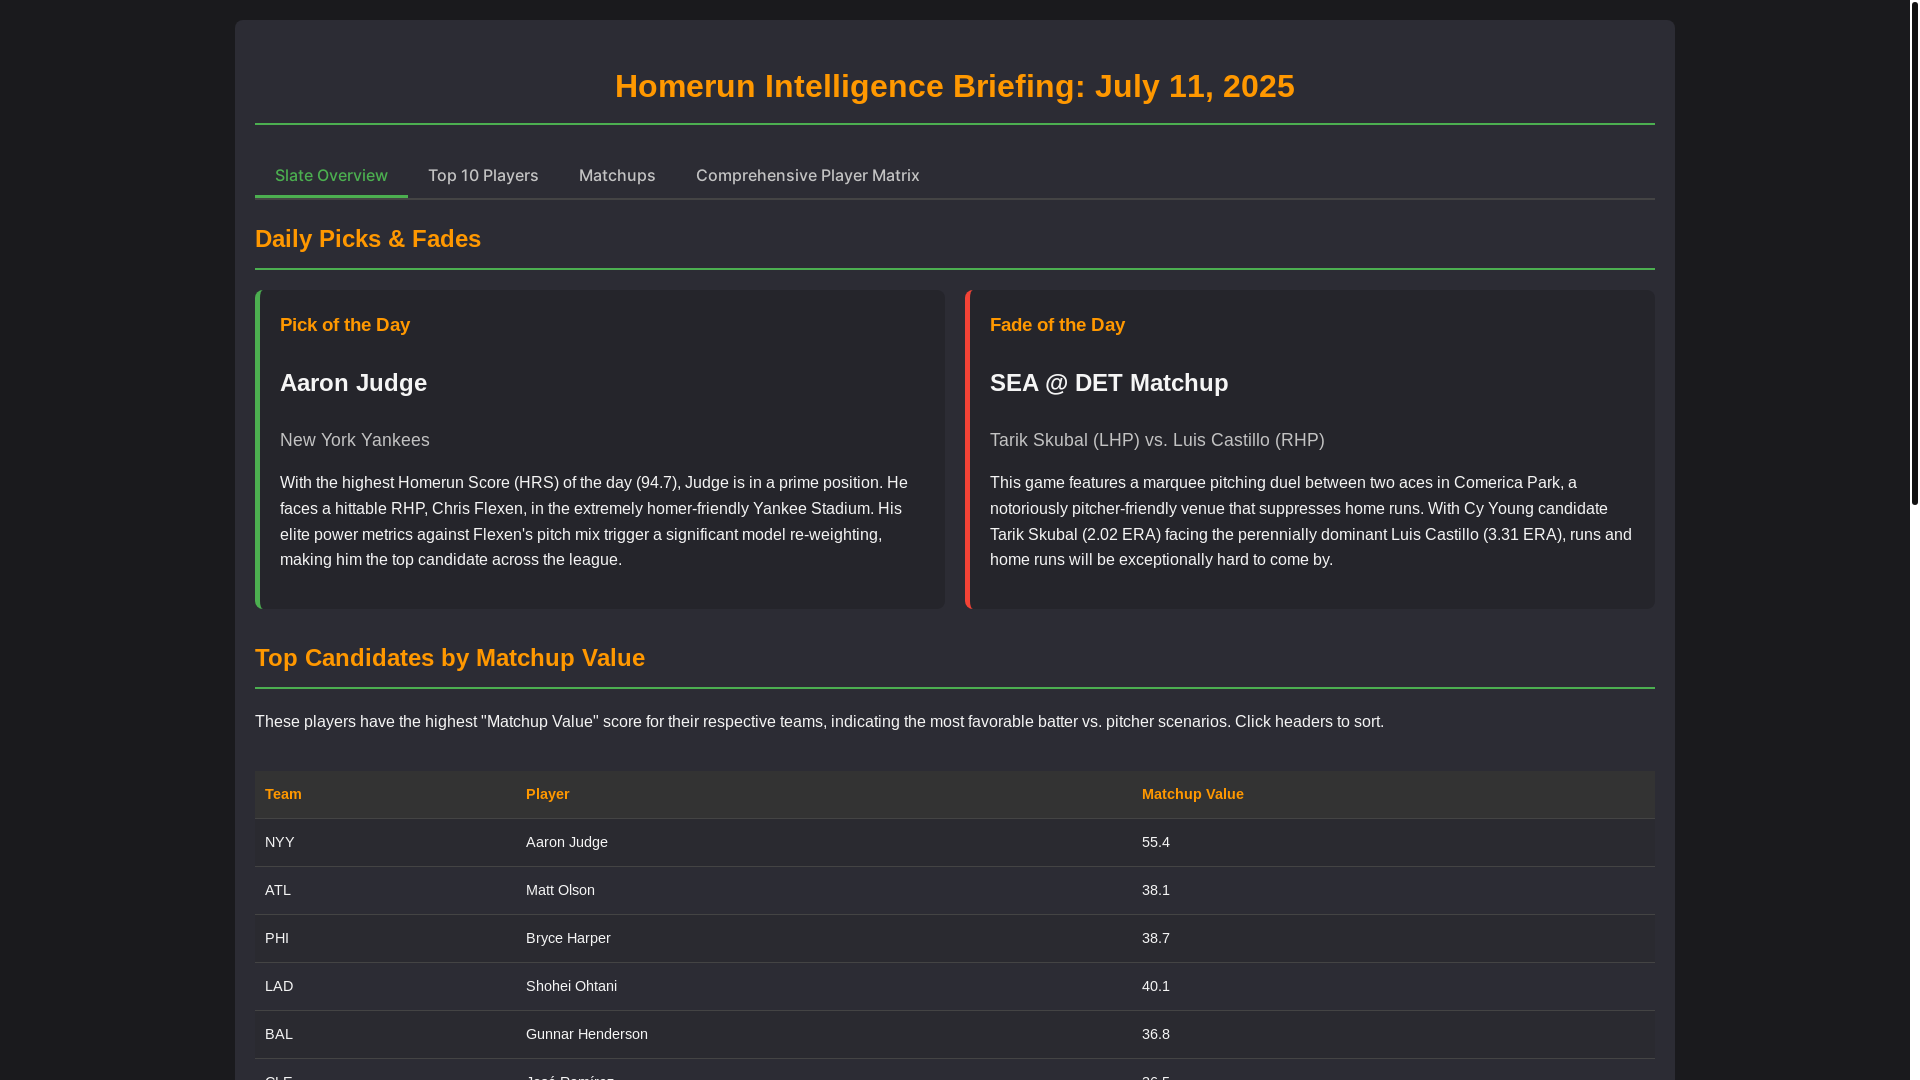Click Aaron Judge in the table
This screenshot has height=1080, width=1920.
click(824, 842)
